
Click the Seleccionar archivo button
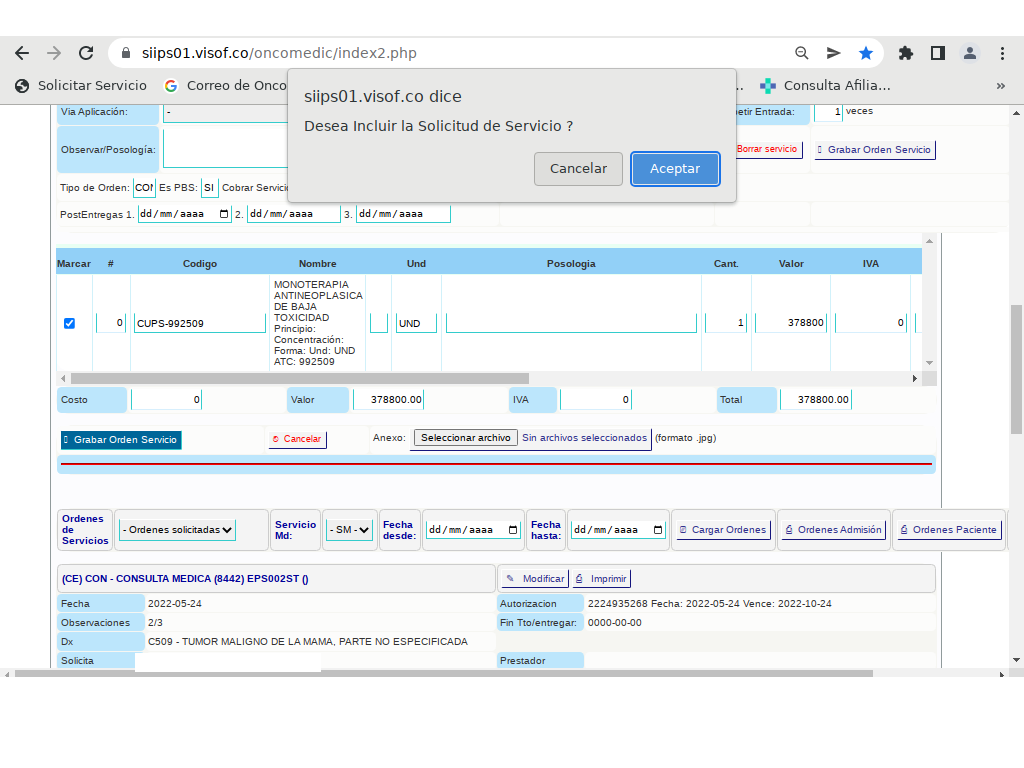point(464,438)
